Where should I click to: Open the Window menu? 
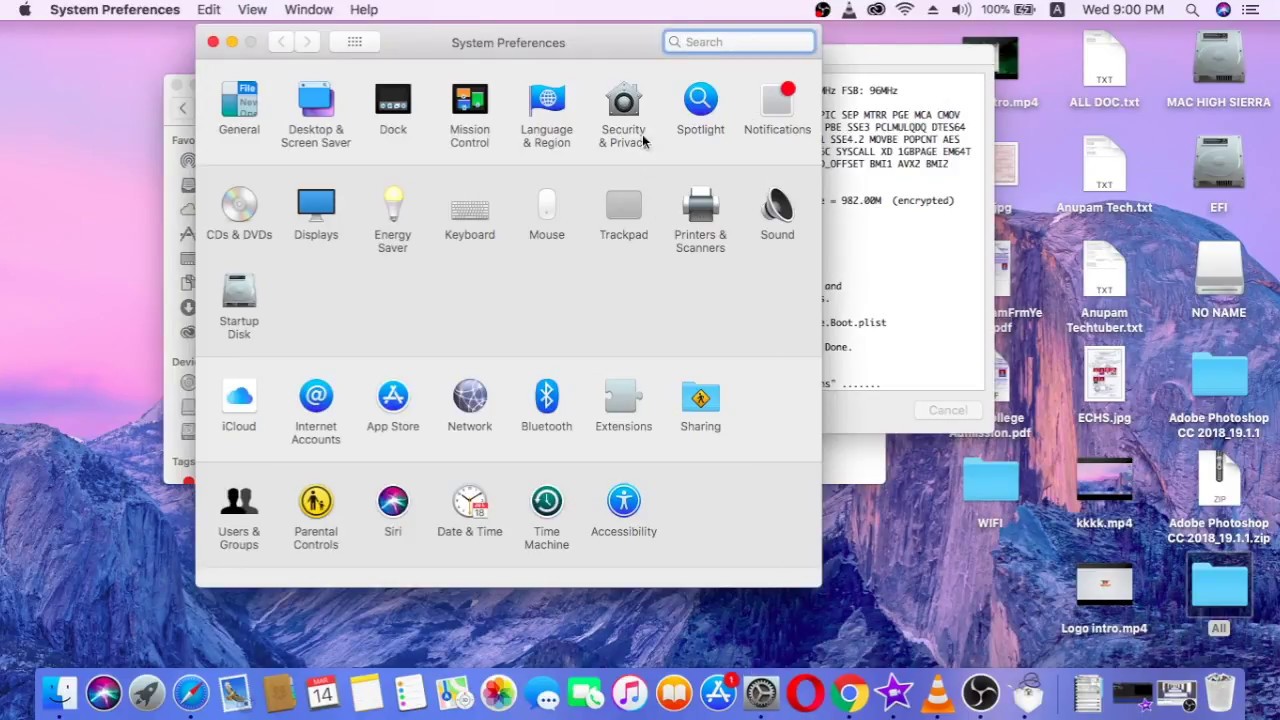(308, 10)
